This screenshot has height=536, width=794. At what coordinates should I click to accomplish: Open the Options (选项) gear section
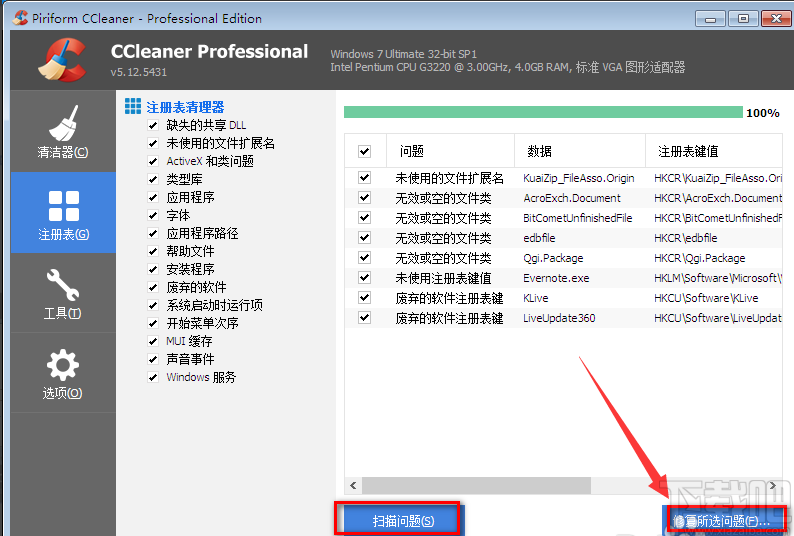click(x=63, y=372)
